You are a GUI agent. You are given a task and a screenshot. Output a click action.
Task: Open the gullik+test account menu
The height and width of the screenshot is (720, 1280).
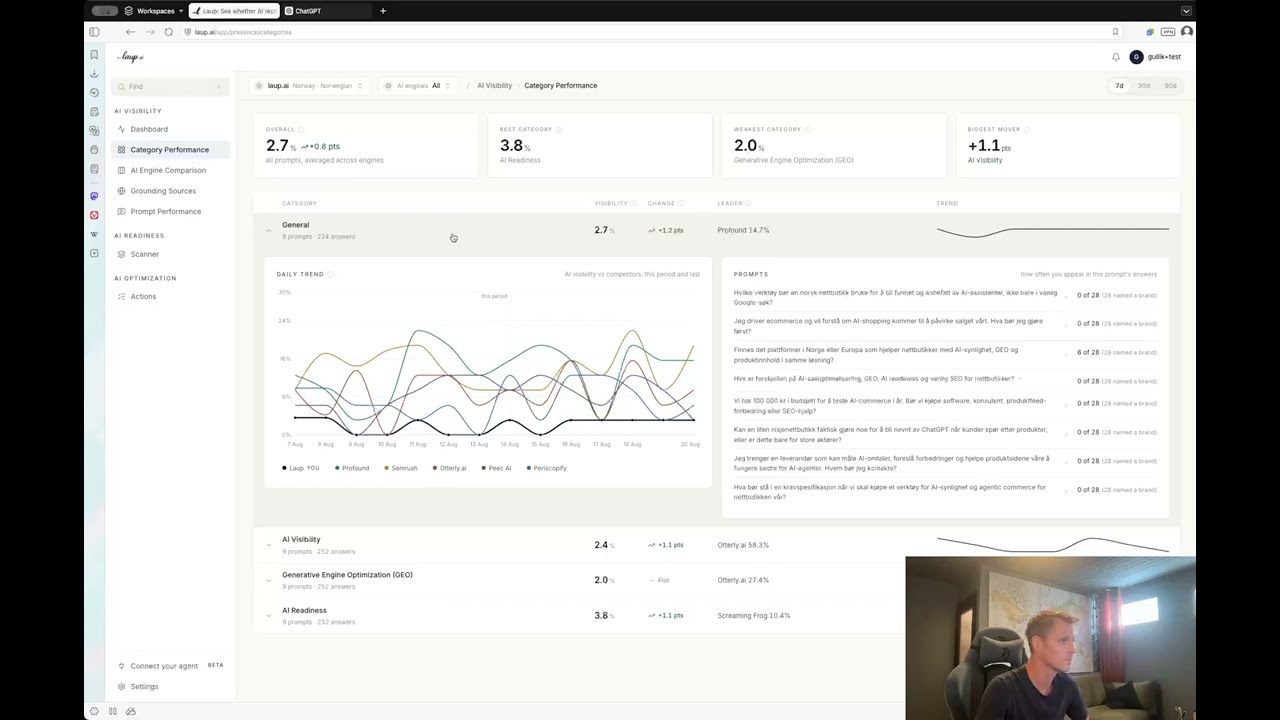tap(1156, 57)
